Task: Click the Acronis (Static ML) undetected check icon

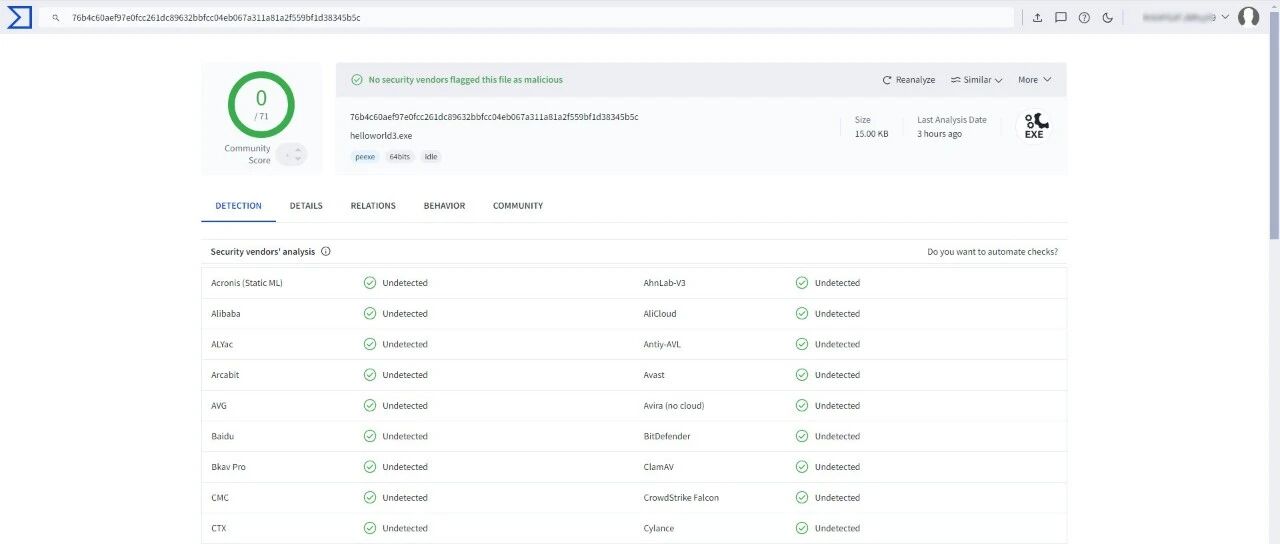Action: pyautogui.click(x=370, y=283)
